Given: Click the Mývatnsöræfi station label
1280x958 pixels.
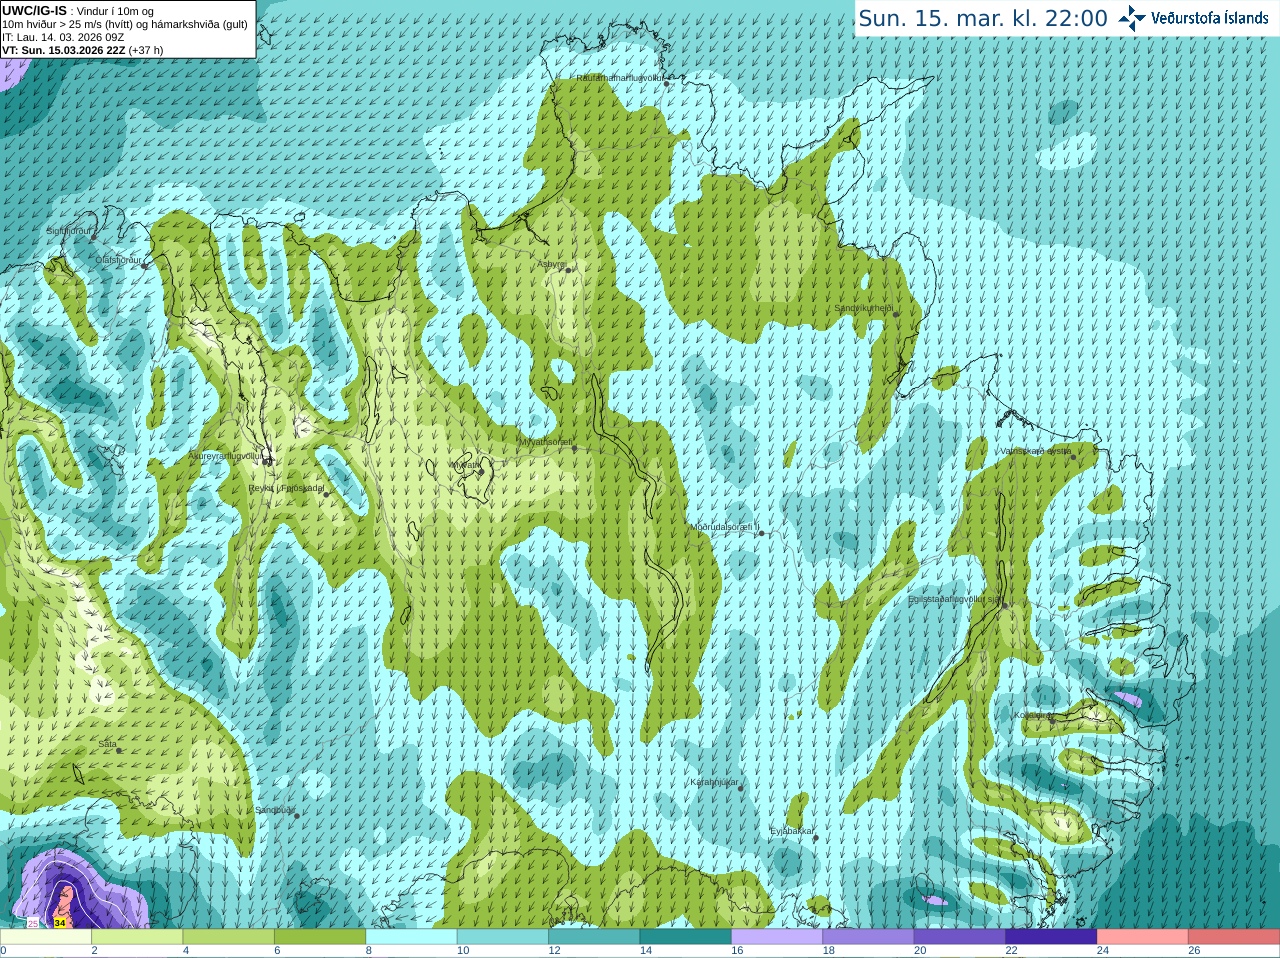Looking at the screenshot, I should [545, 442].
